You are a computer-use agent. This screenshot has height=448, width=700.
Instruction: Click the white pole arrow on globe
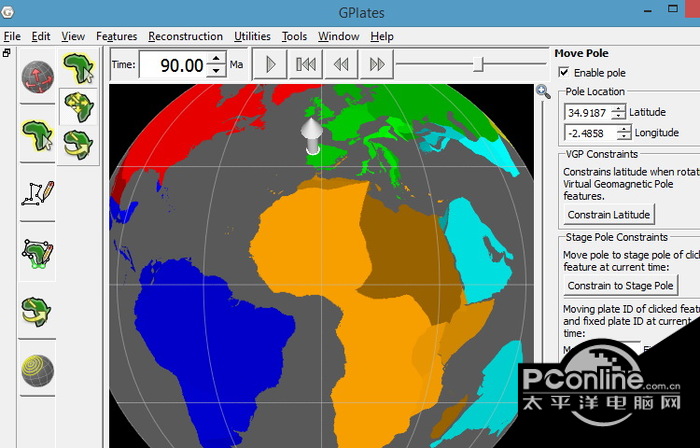pyautogui.click(x=311, y=135)
